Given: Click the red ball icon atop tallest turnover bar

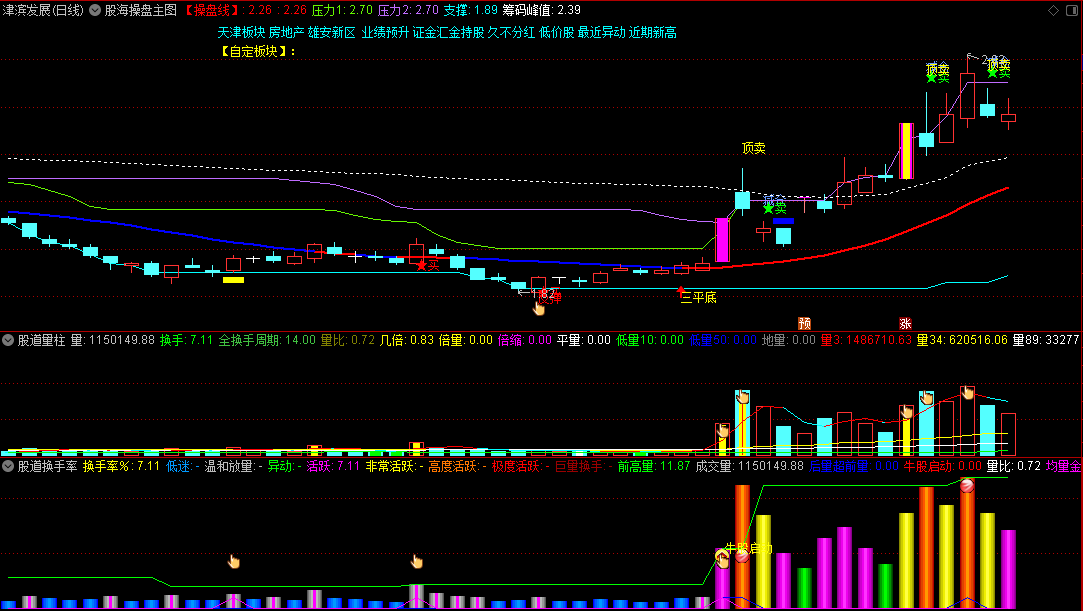Looking at the screenshot, I should [x=967, y=485].
